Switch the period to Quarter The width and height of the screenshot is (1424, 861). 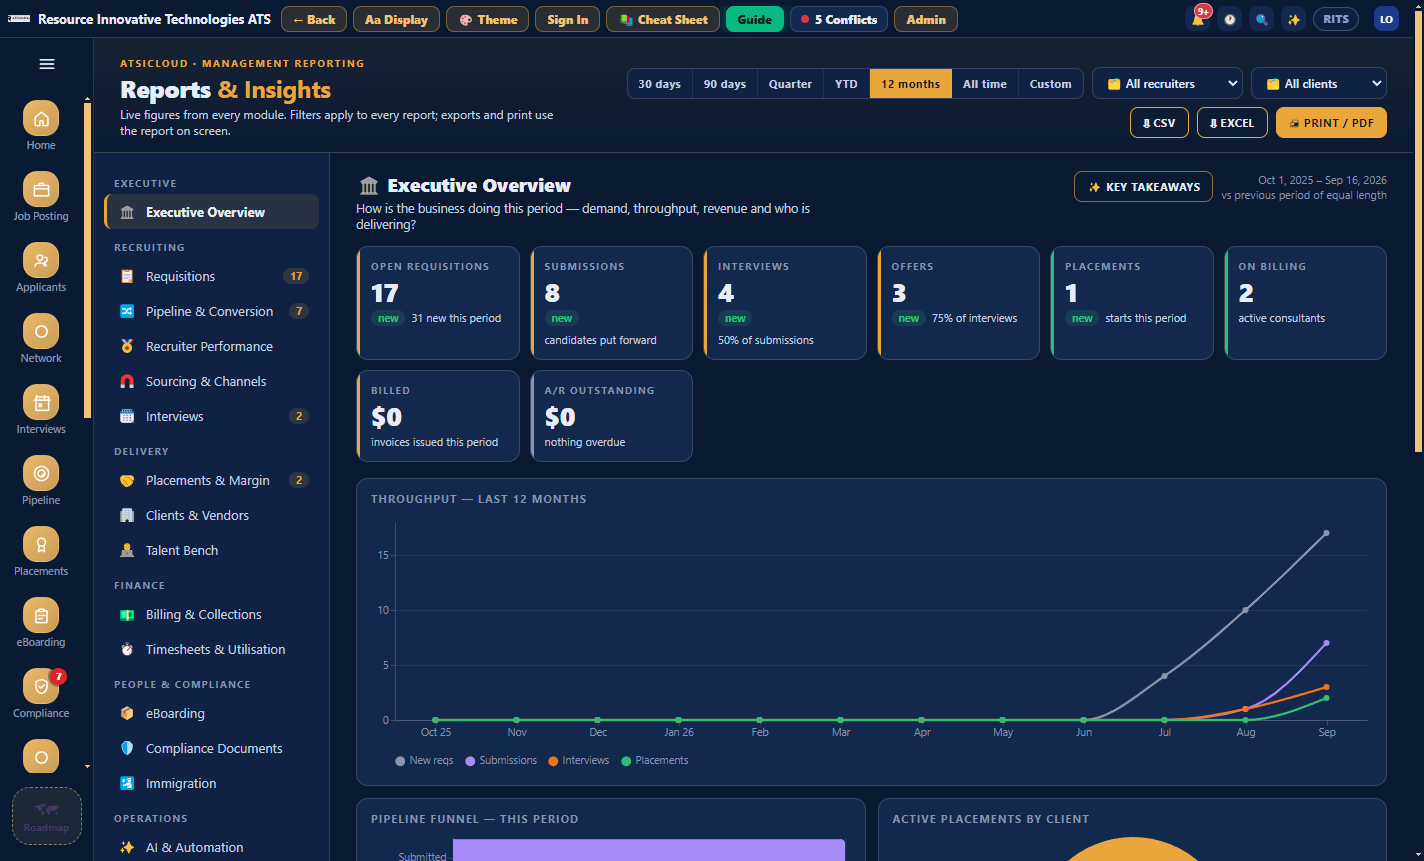(x=790, y=84)
